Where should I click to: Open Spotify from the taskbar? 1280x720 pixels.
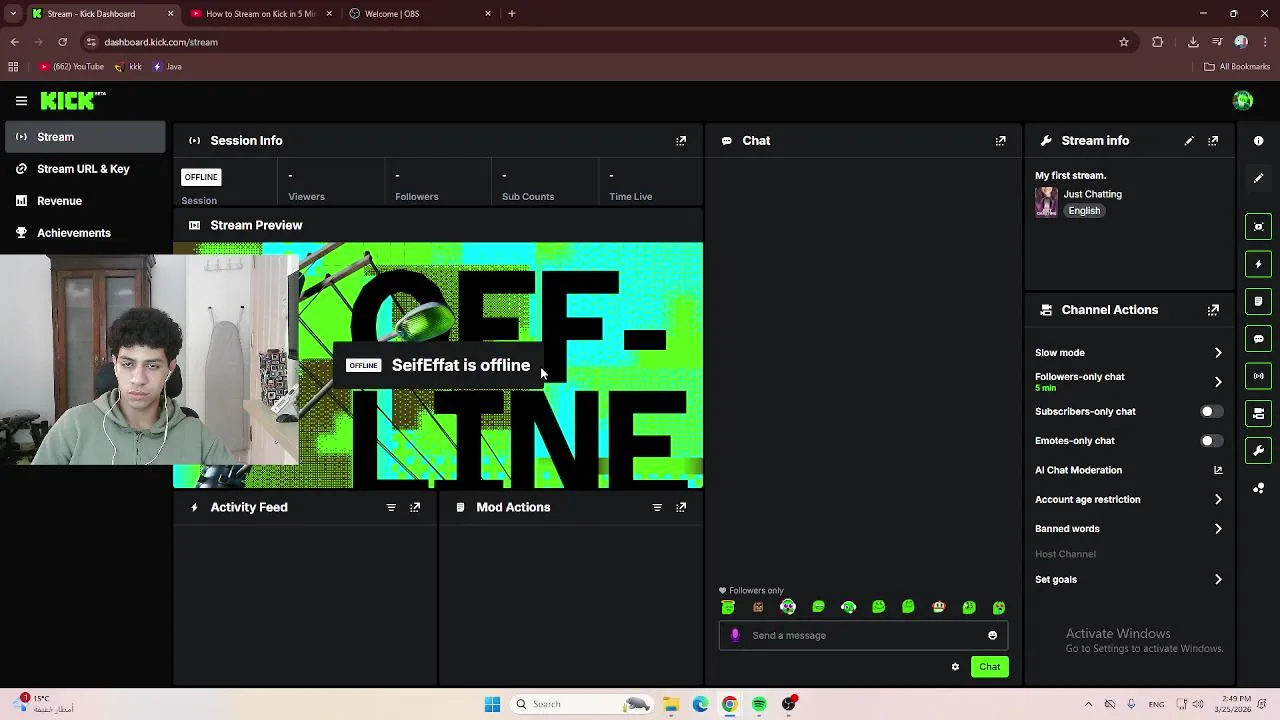pyautogui.click(x=759, y=704)
